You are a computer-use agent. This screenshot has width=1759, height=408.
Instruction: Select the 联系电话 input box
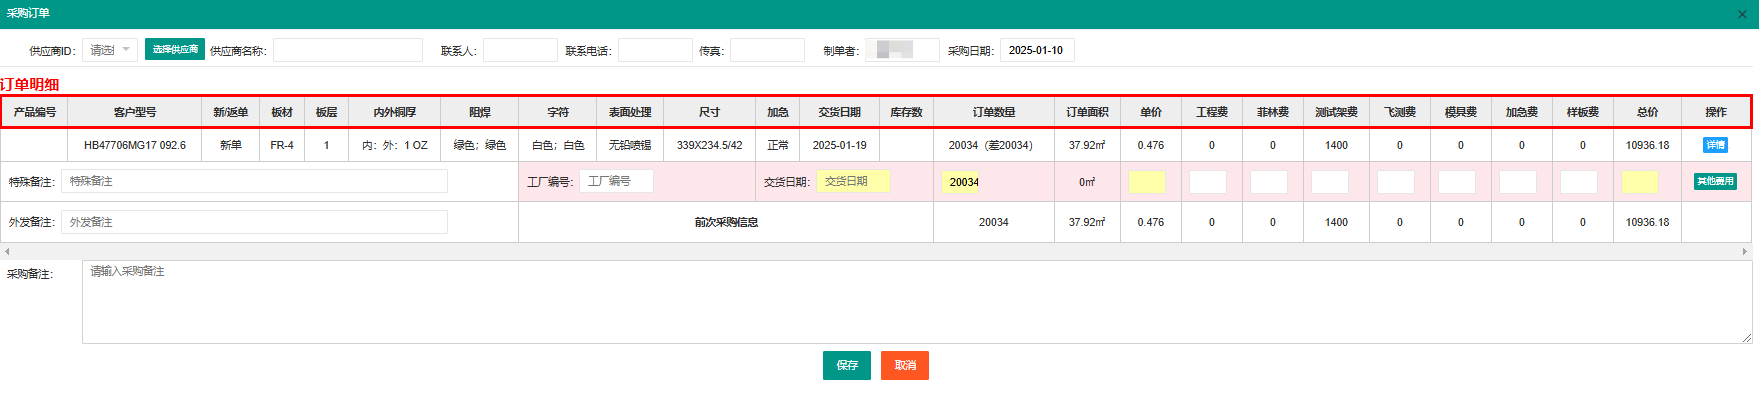[655, 50]
